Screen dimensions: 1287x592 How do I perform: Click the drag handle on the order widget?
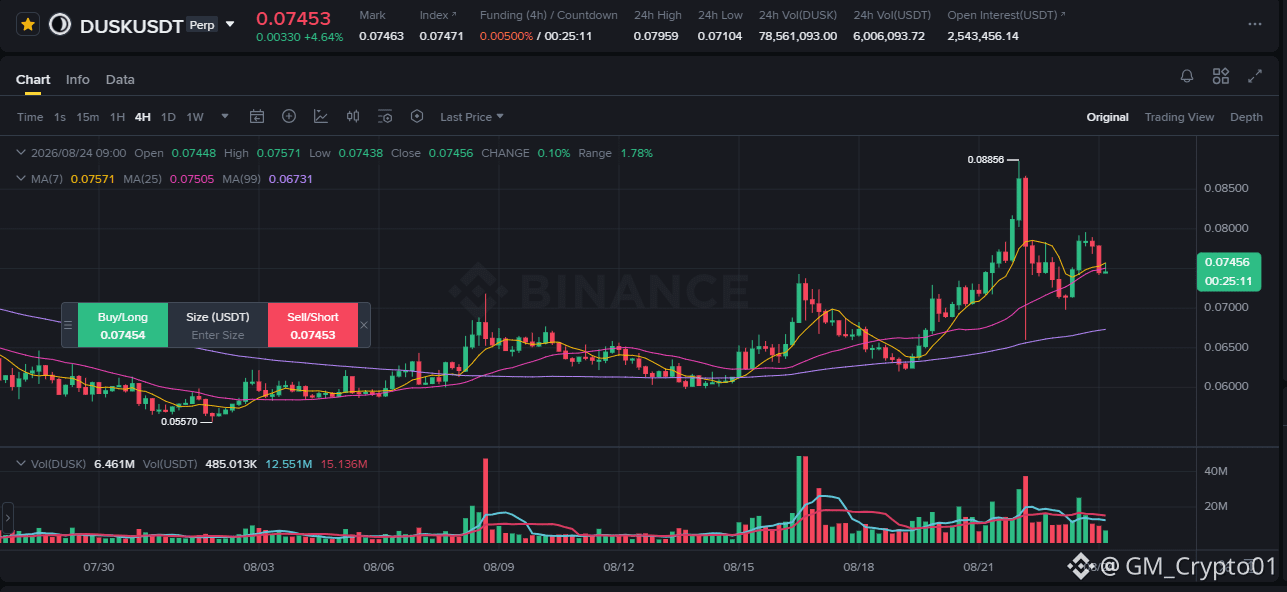coord(68,325)
